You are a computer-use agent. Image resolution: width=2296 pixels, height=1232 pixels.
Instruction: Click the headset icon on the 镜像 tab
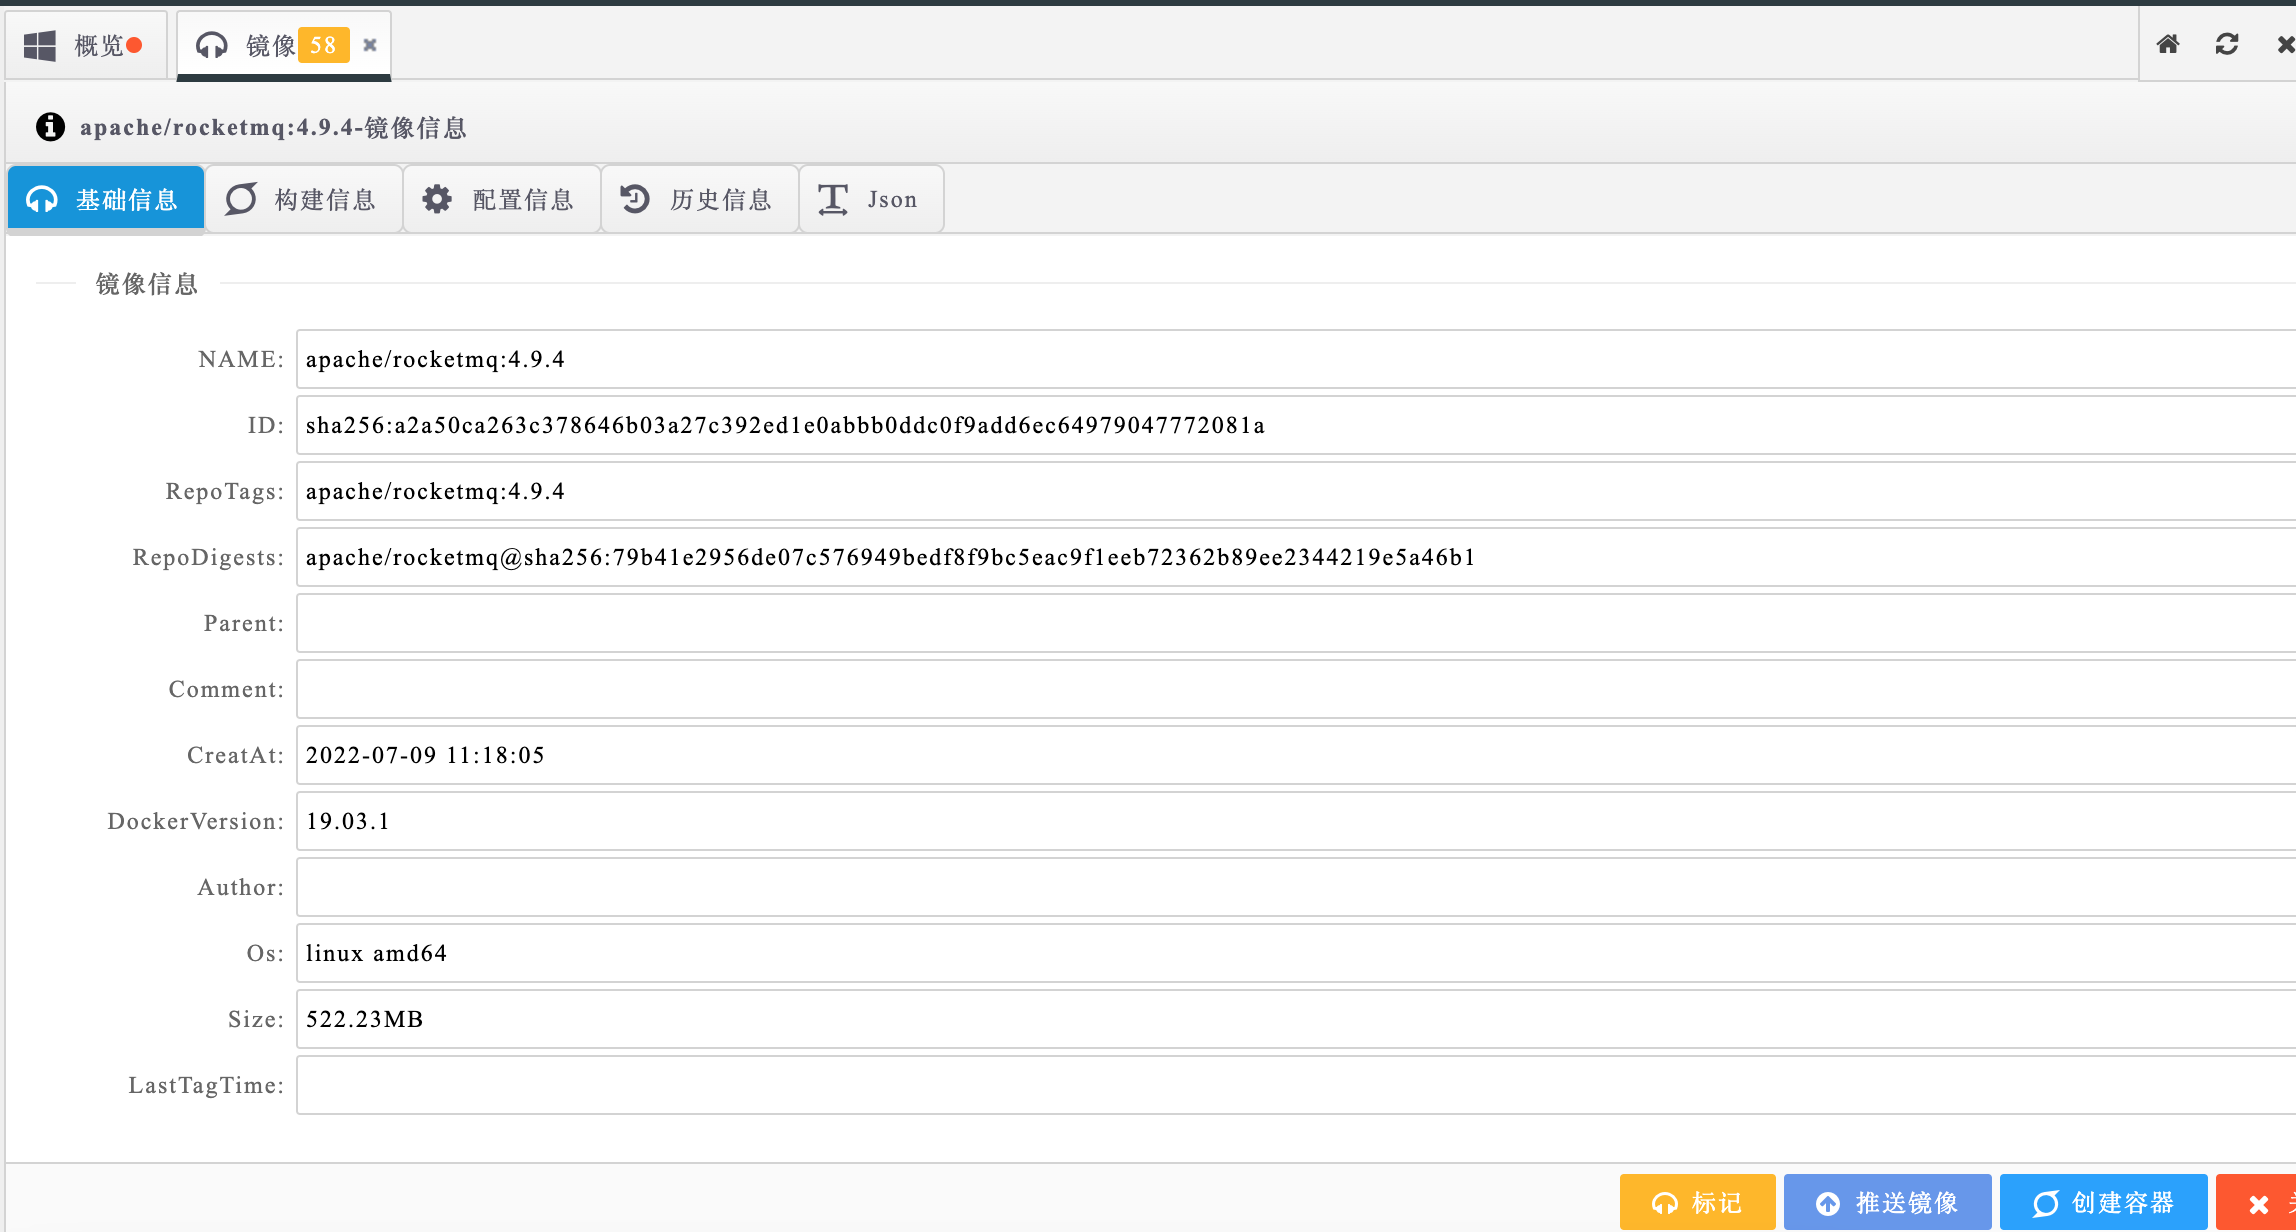click(x=211, y=45)
